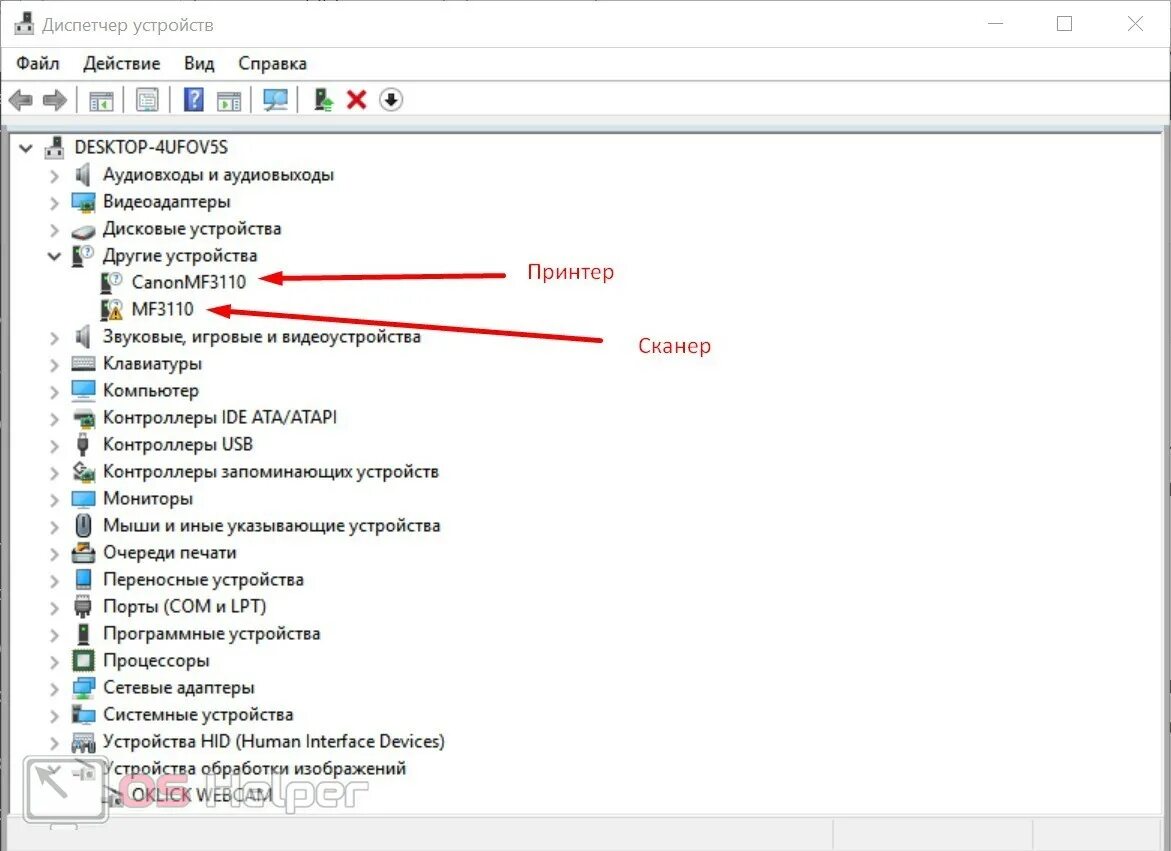
Task: Click the Update driver toolbar icon
Action: (323, 100)
